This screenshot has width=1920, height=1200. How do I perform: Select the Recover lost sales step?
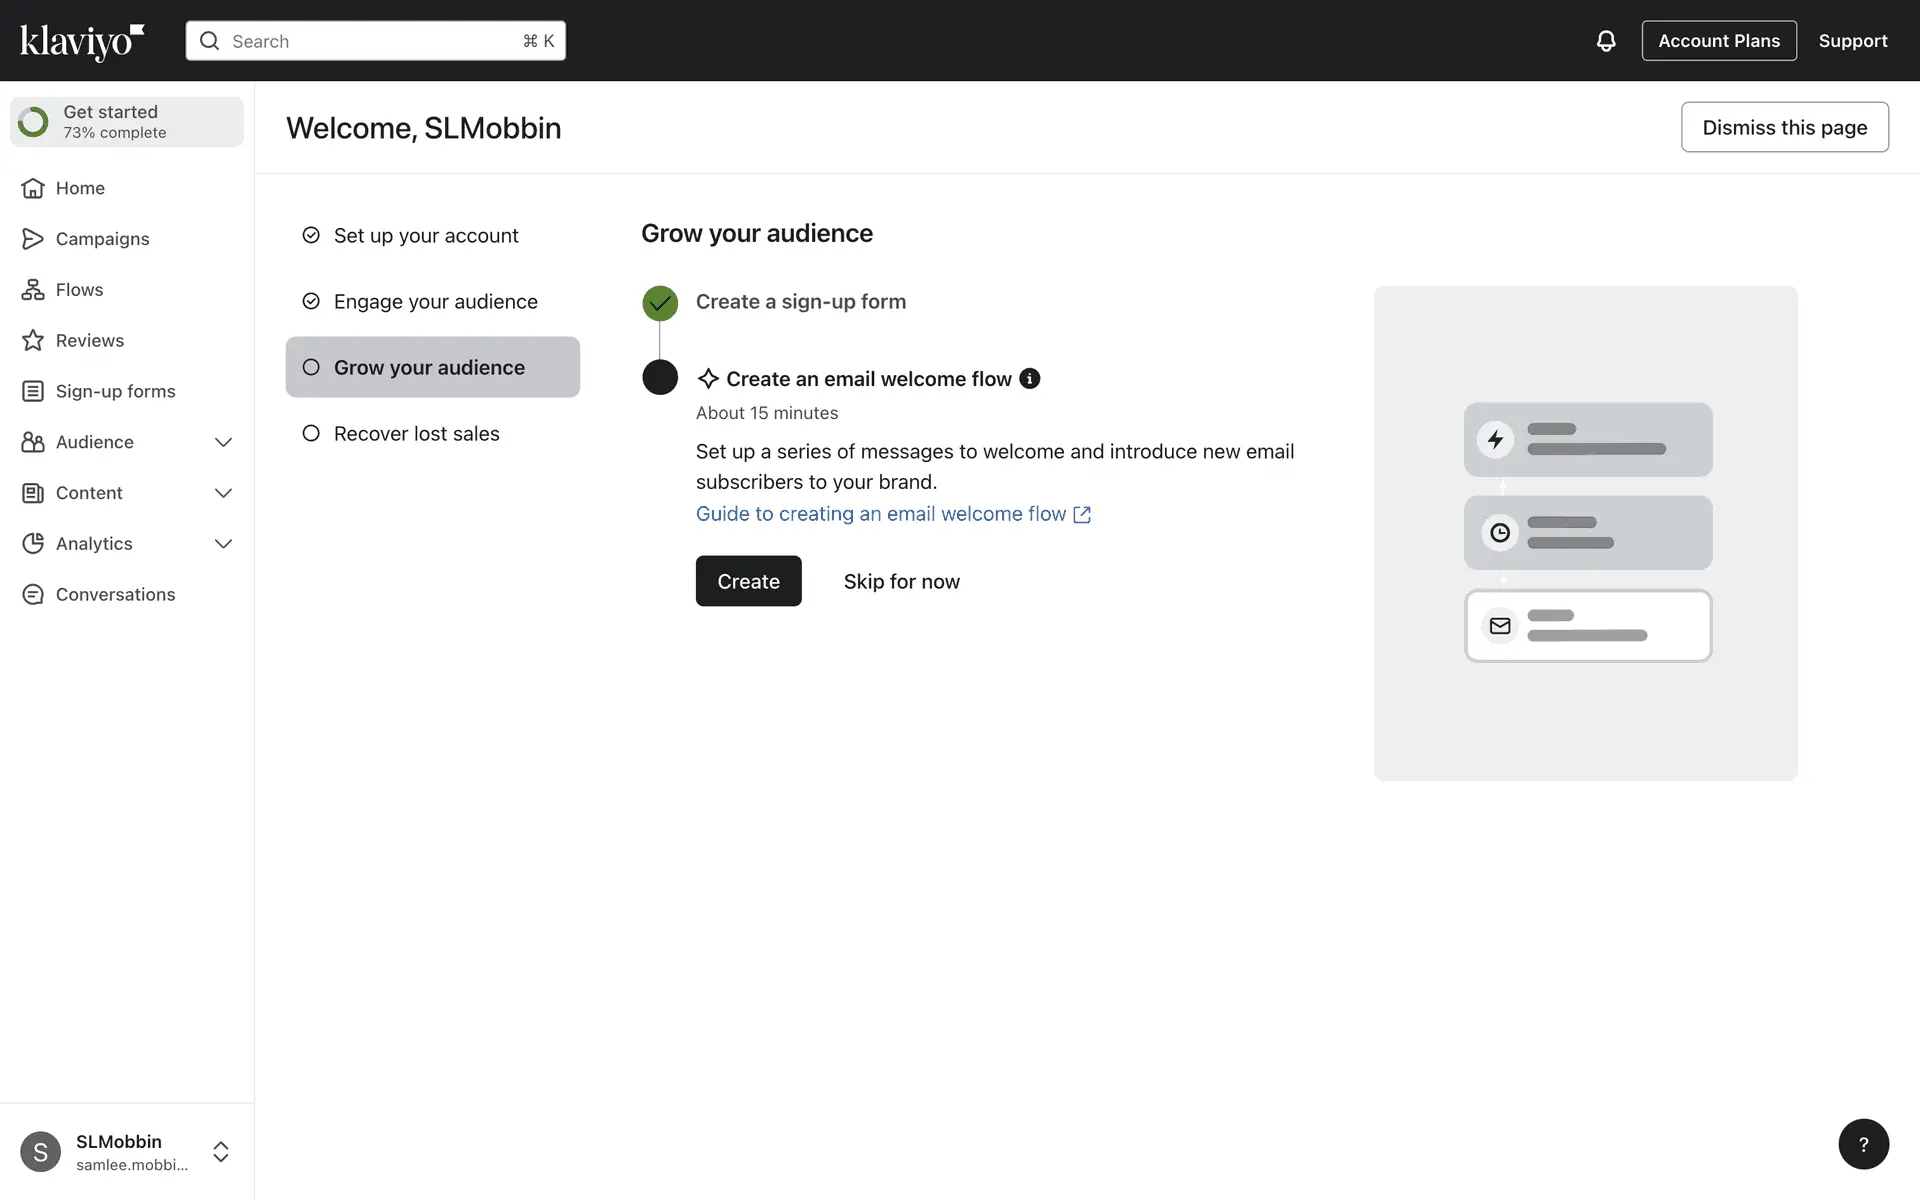416,434
